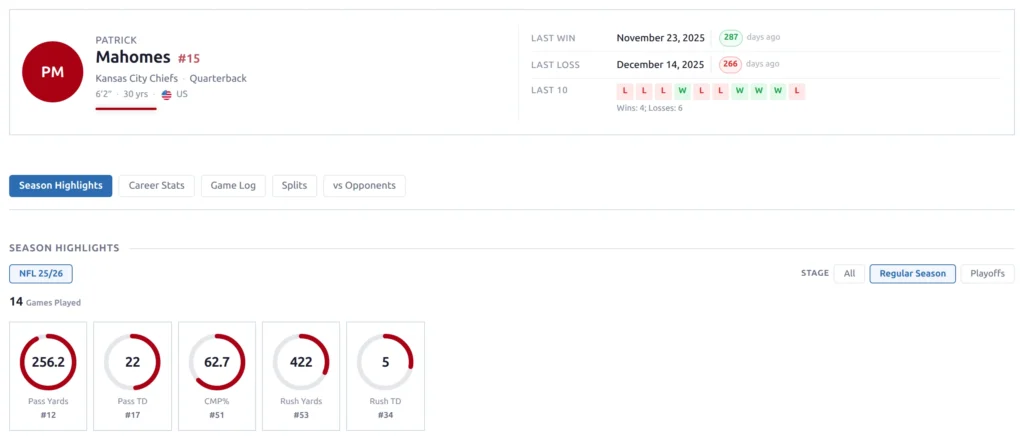The image size is (1024, 440).
Task: Click the 6'2" height text
Action: pos(103,94)
